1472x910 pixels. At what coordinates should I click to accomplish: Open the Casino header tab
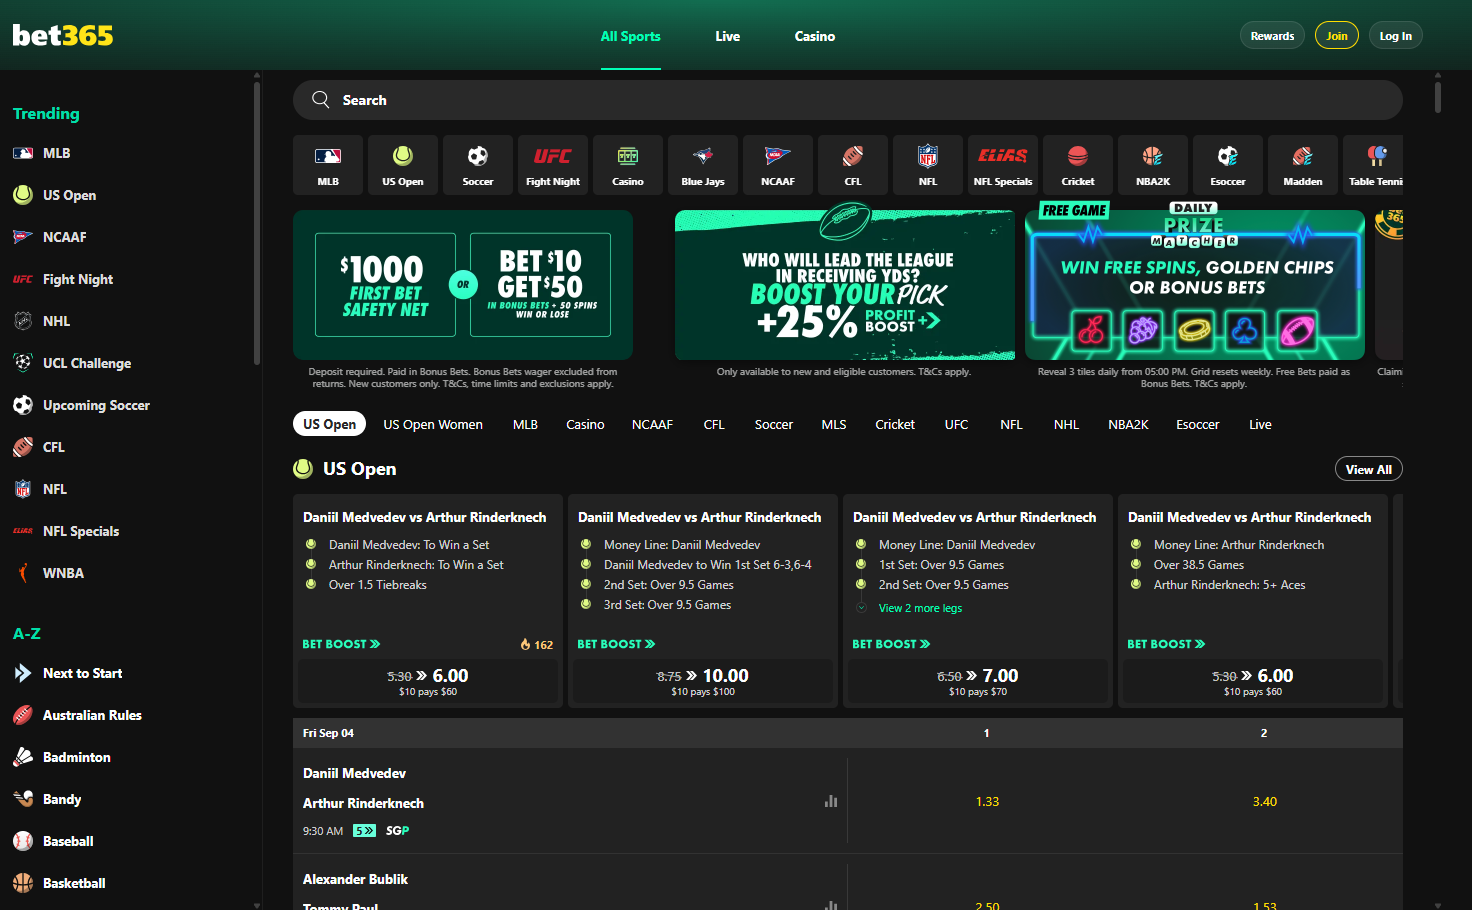click(815, 36)
